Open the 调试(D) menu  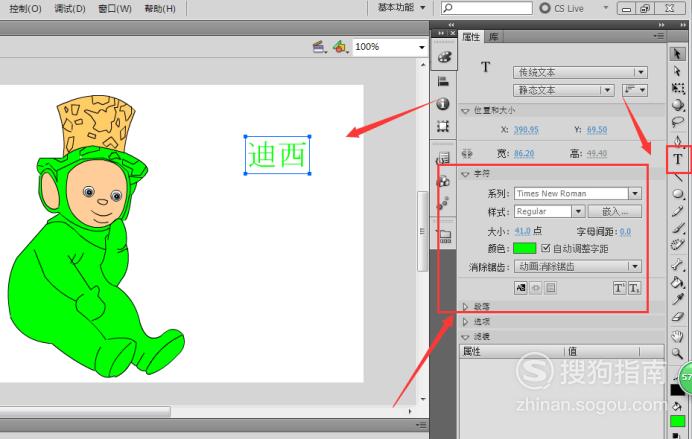point(70,8)
